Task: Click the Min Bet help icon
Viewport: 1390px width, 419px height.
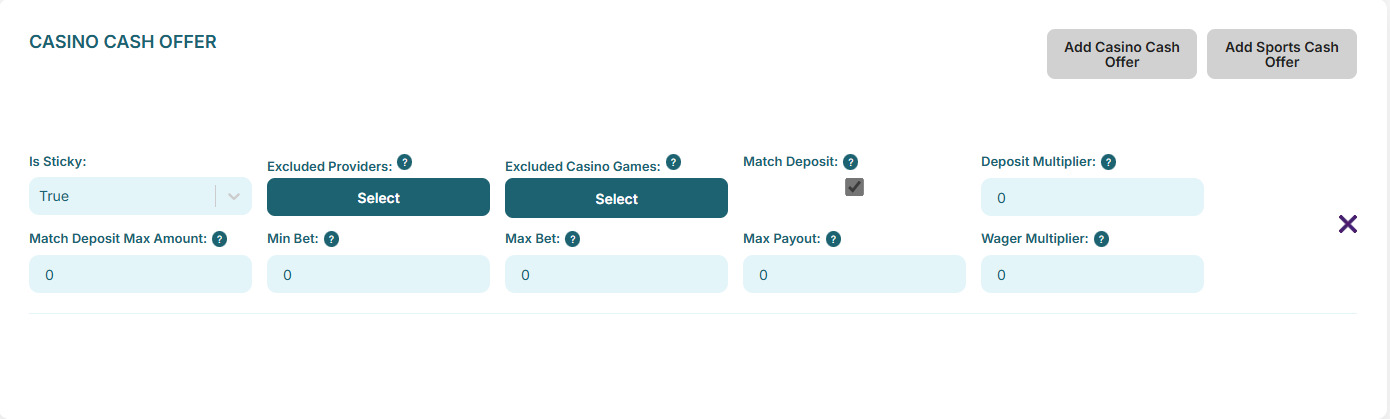Action: pyautogui.click(x=331, y=239)
